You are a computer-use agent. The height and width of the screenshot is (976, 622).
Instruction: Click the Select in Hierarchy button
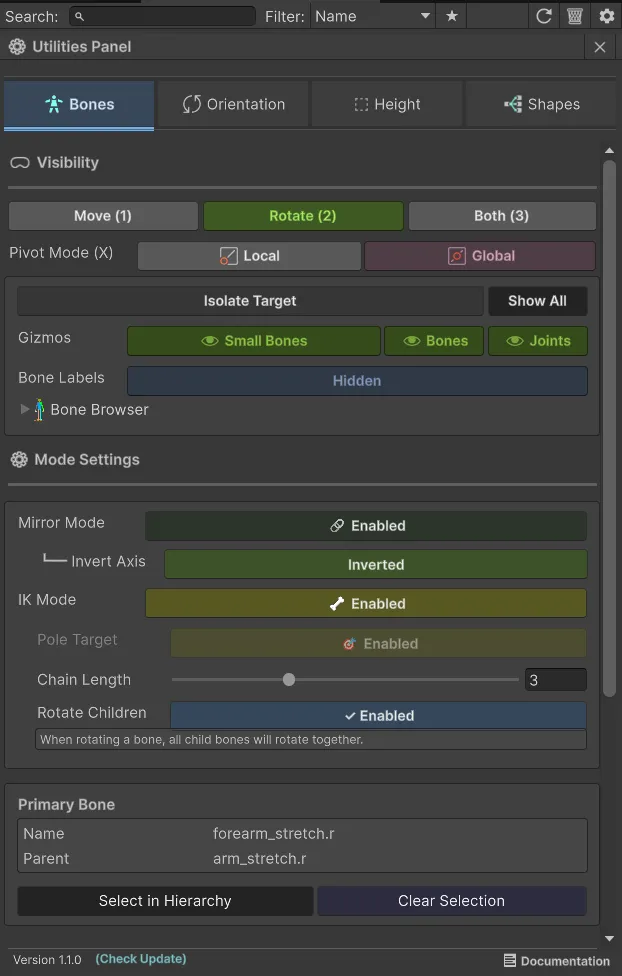(x=164, y=901)
